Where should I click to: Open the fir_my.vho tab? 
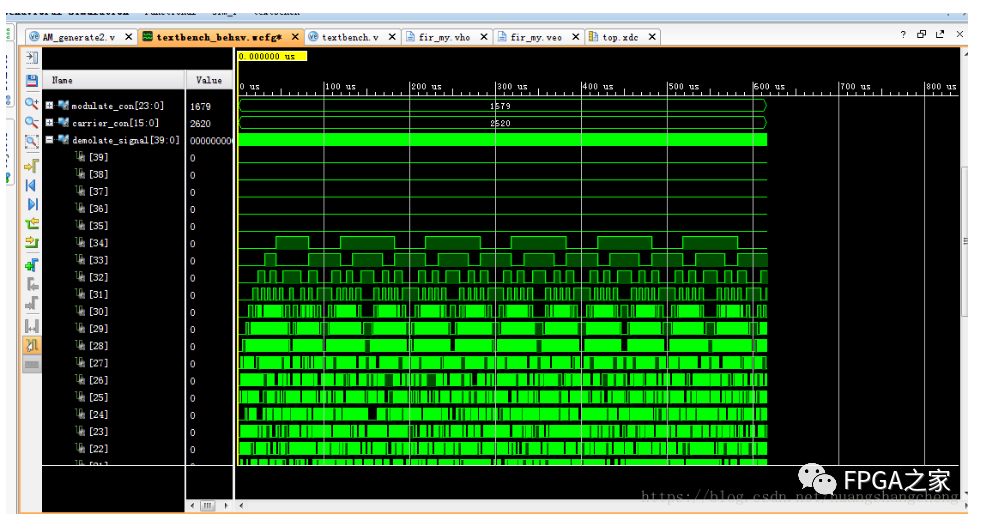(445, 37)
